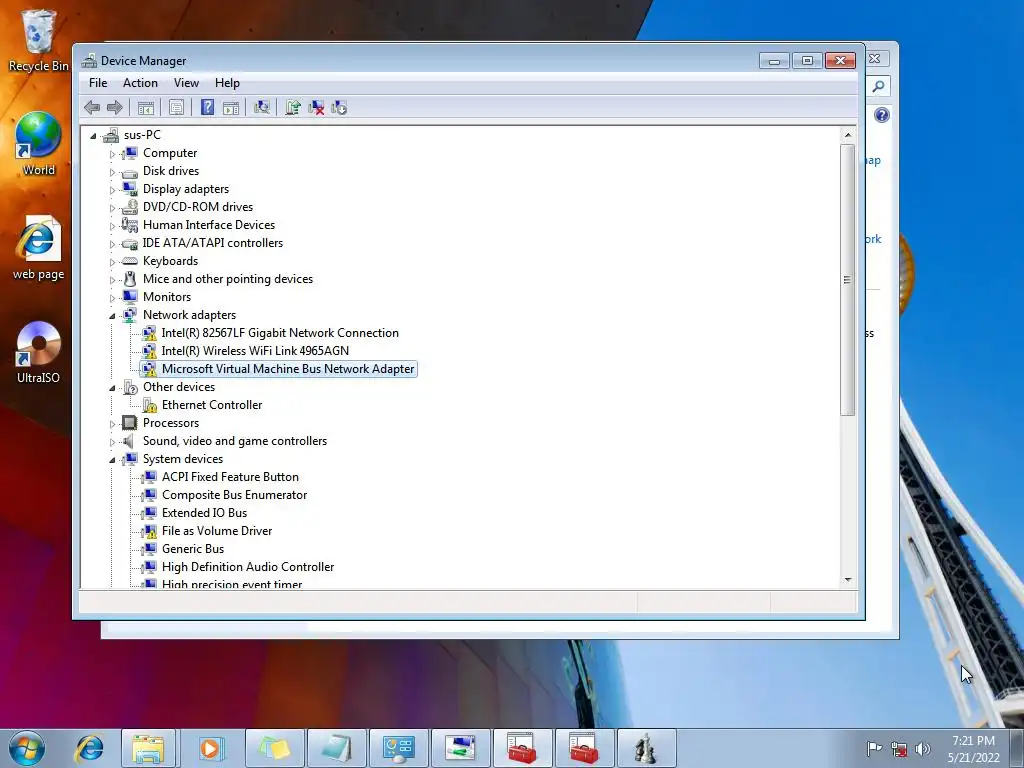This screenshot has height=768, width=1024.
Task: Select ACPI Fixed Feature Button device
Action: 231,477
